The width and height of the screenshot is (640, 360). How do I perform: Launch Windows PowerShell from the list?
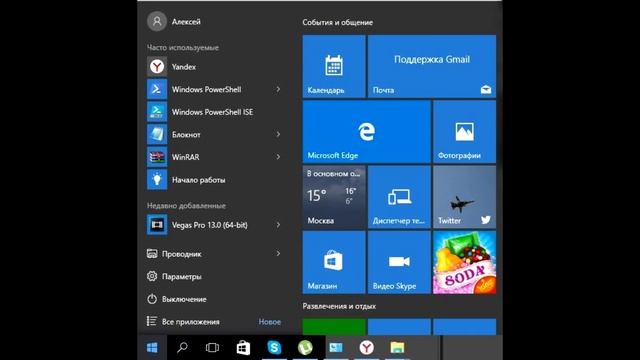tap(214, 89)
